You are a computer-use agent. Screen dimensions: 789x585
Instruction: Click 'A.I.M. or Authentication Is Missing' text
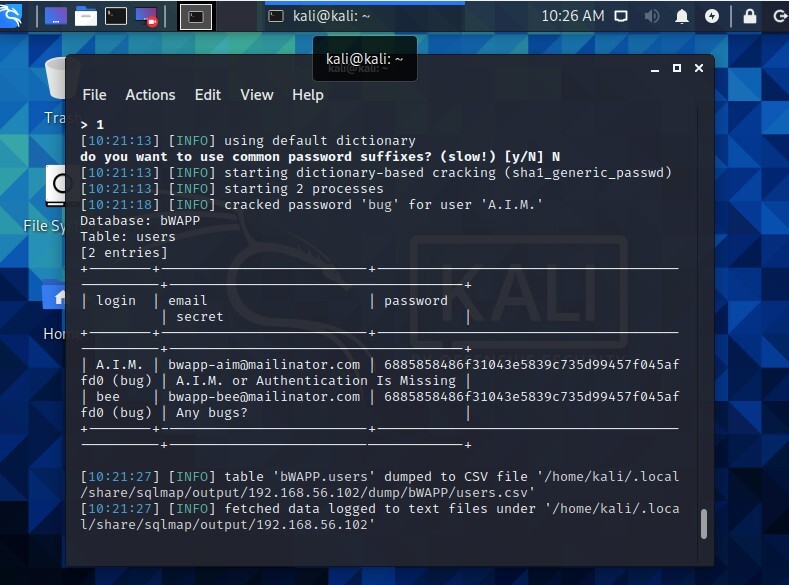[316, 381]
